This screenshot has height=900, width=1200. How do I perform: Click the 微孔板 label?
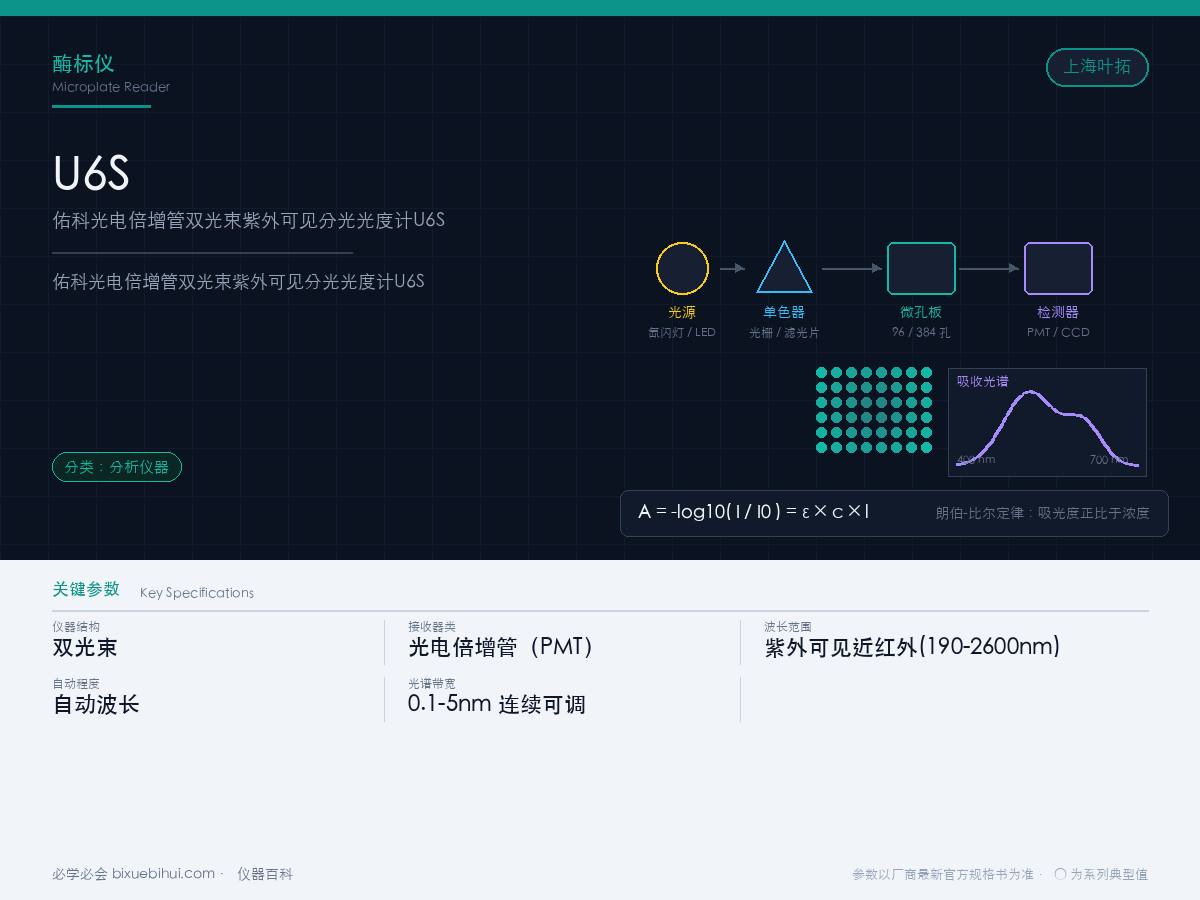point(921,312)
